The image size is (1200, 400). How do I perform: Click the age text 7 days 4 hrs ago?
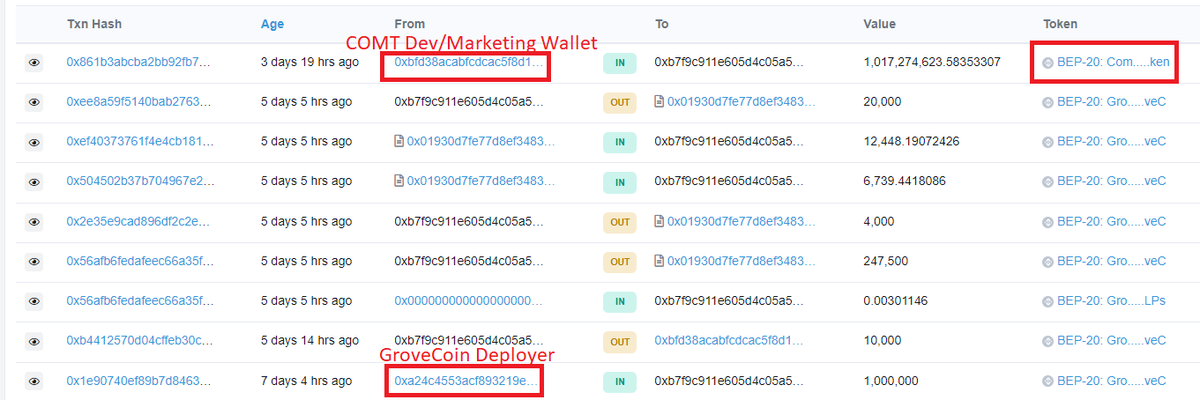[306, 381]
